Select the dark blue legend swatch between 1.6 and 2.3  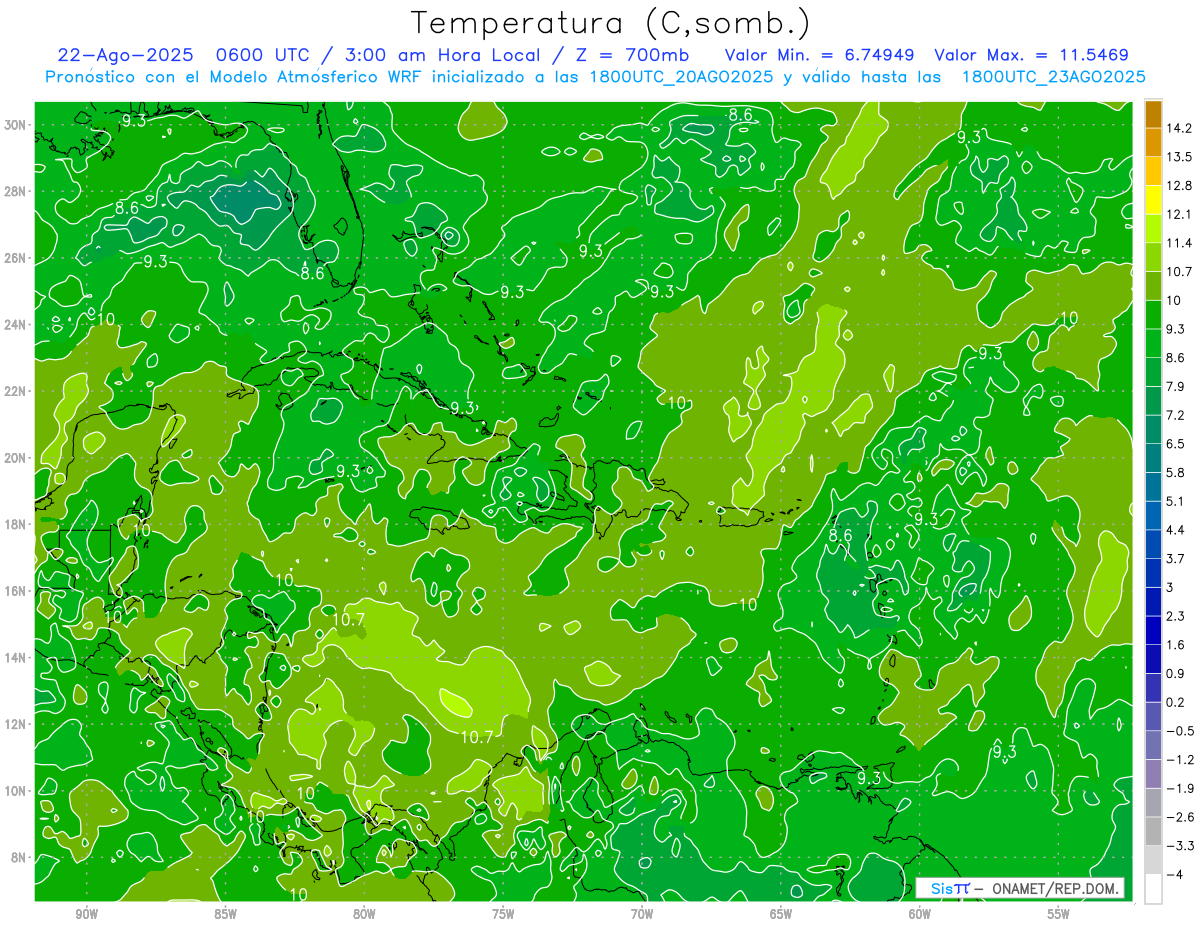[1153, 630]
